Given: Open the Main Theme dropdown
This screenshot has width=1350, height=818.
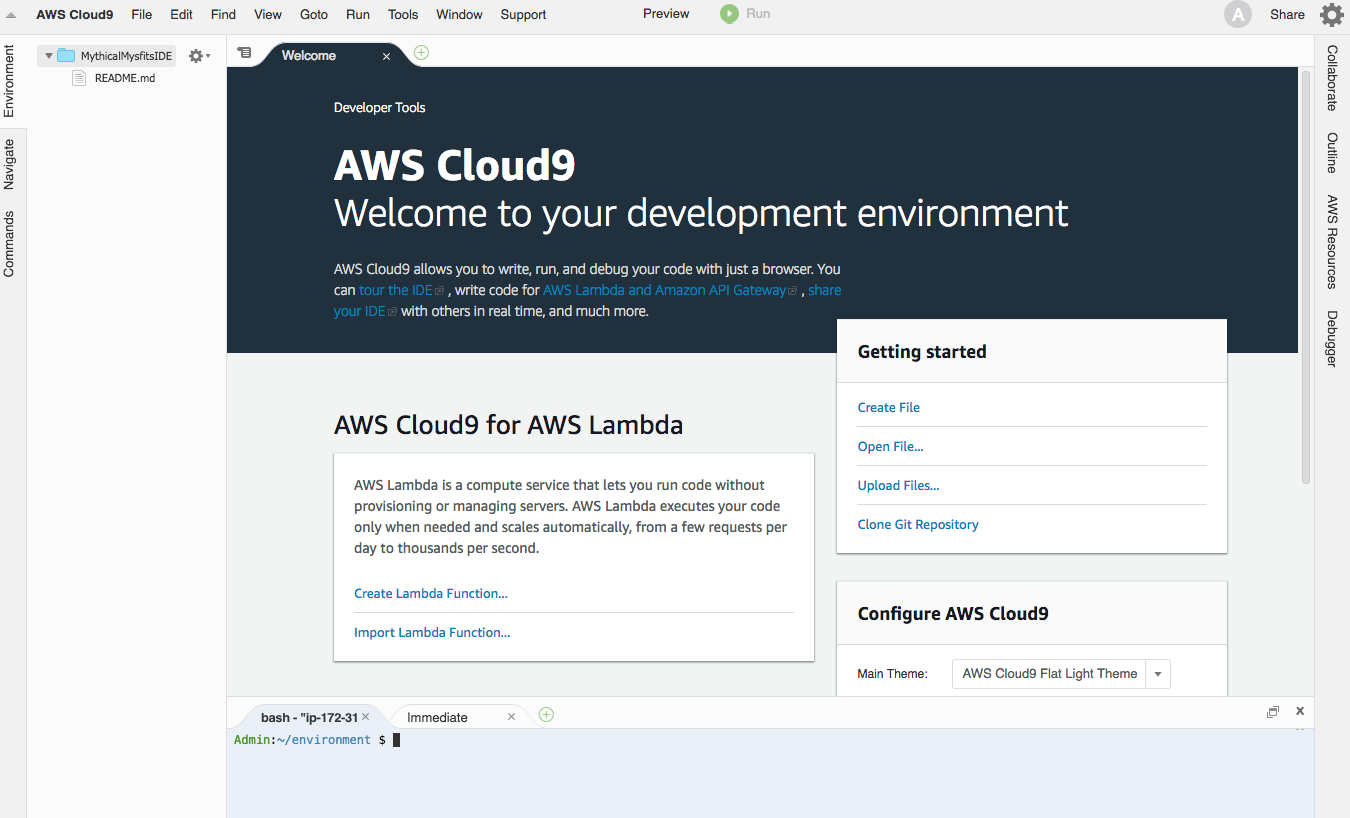Looking at the screenshot, I should pyautogui.click(x=1061, y=674).
